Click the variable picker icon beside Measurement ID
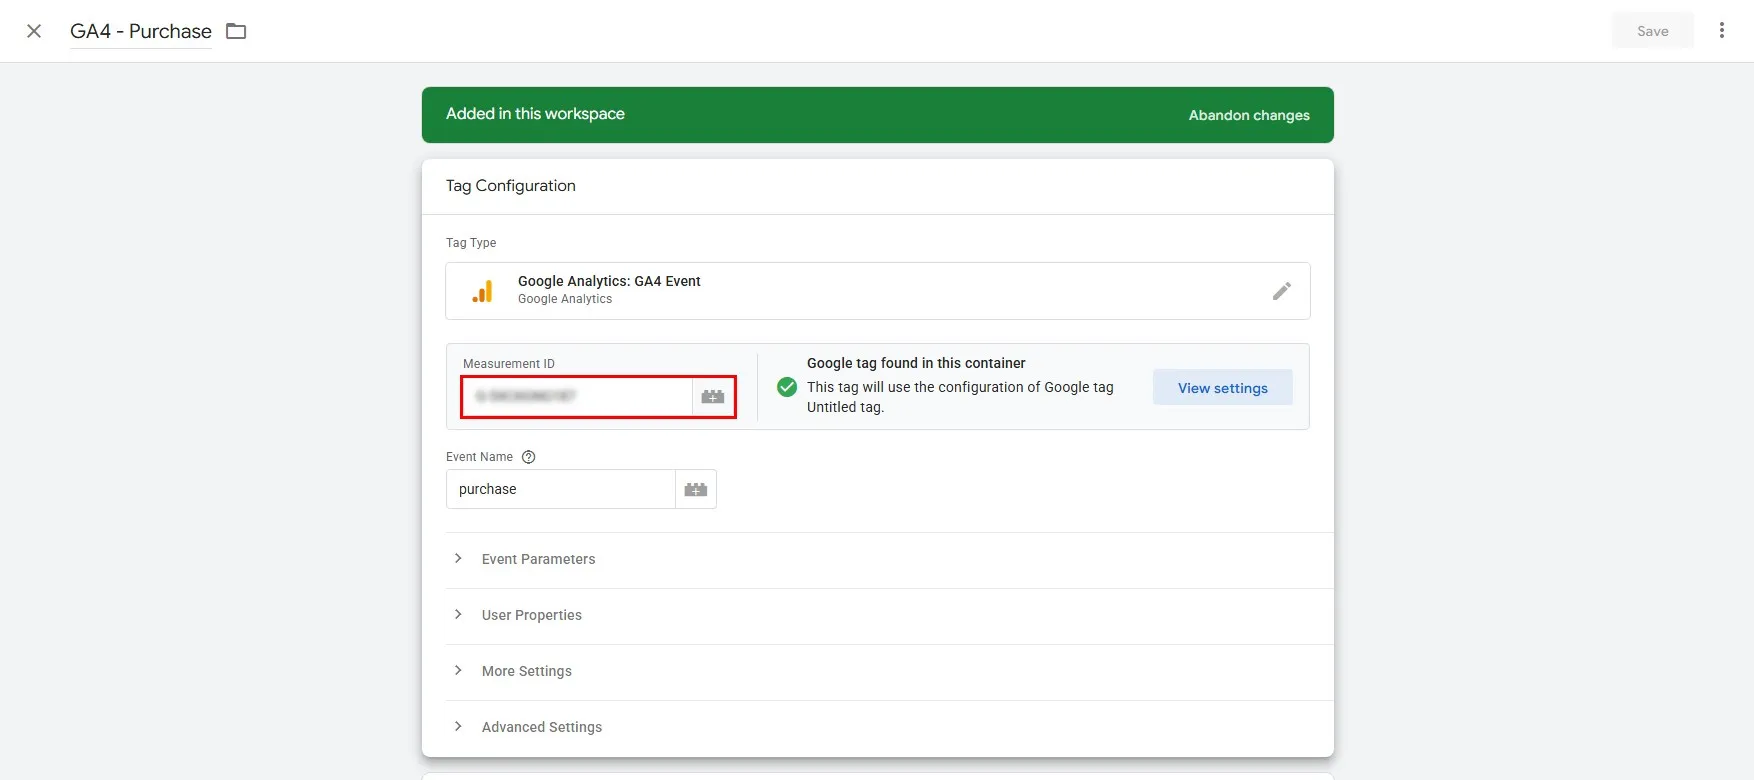1754x780 pixels. (x=713, y=397)
